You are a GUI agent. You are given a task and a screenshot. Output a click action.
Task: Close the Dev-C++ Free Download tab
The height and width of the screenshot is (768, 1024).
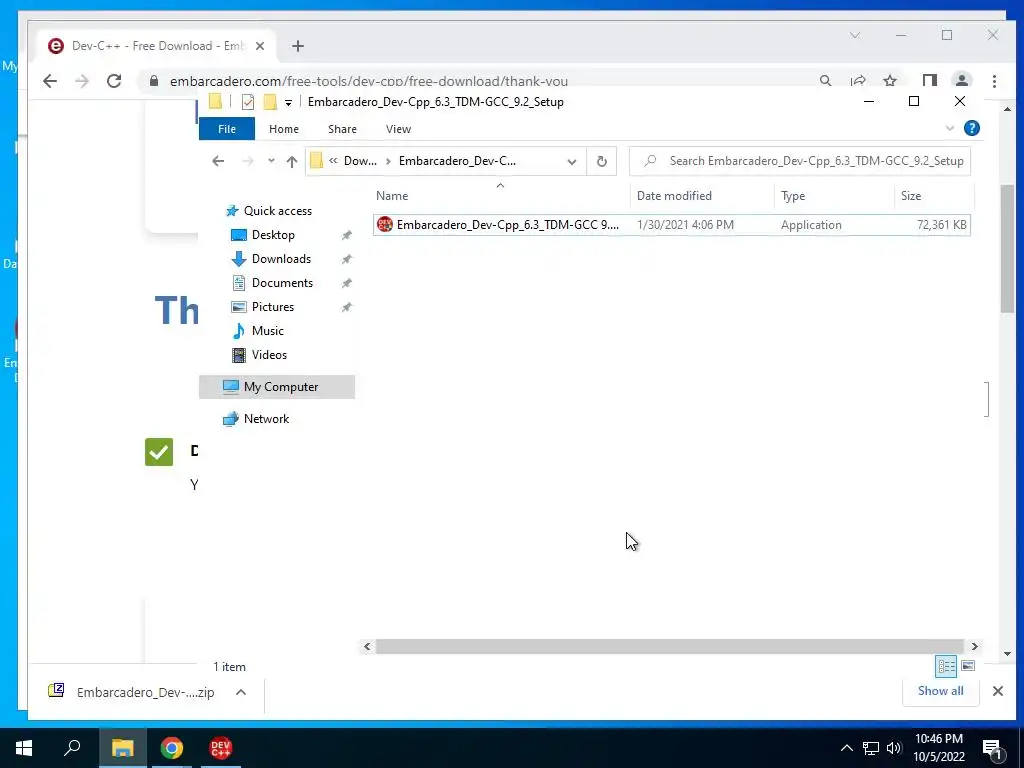click(260, 46)
